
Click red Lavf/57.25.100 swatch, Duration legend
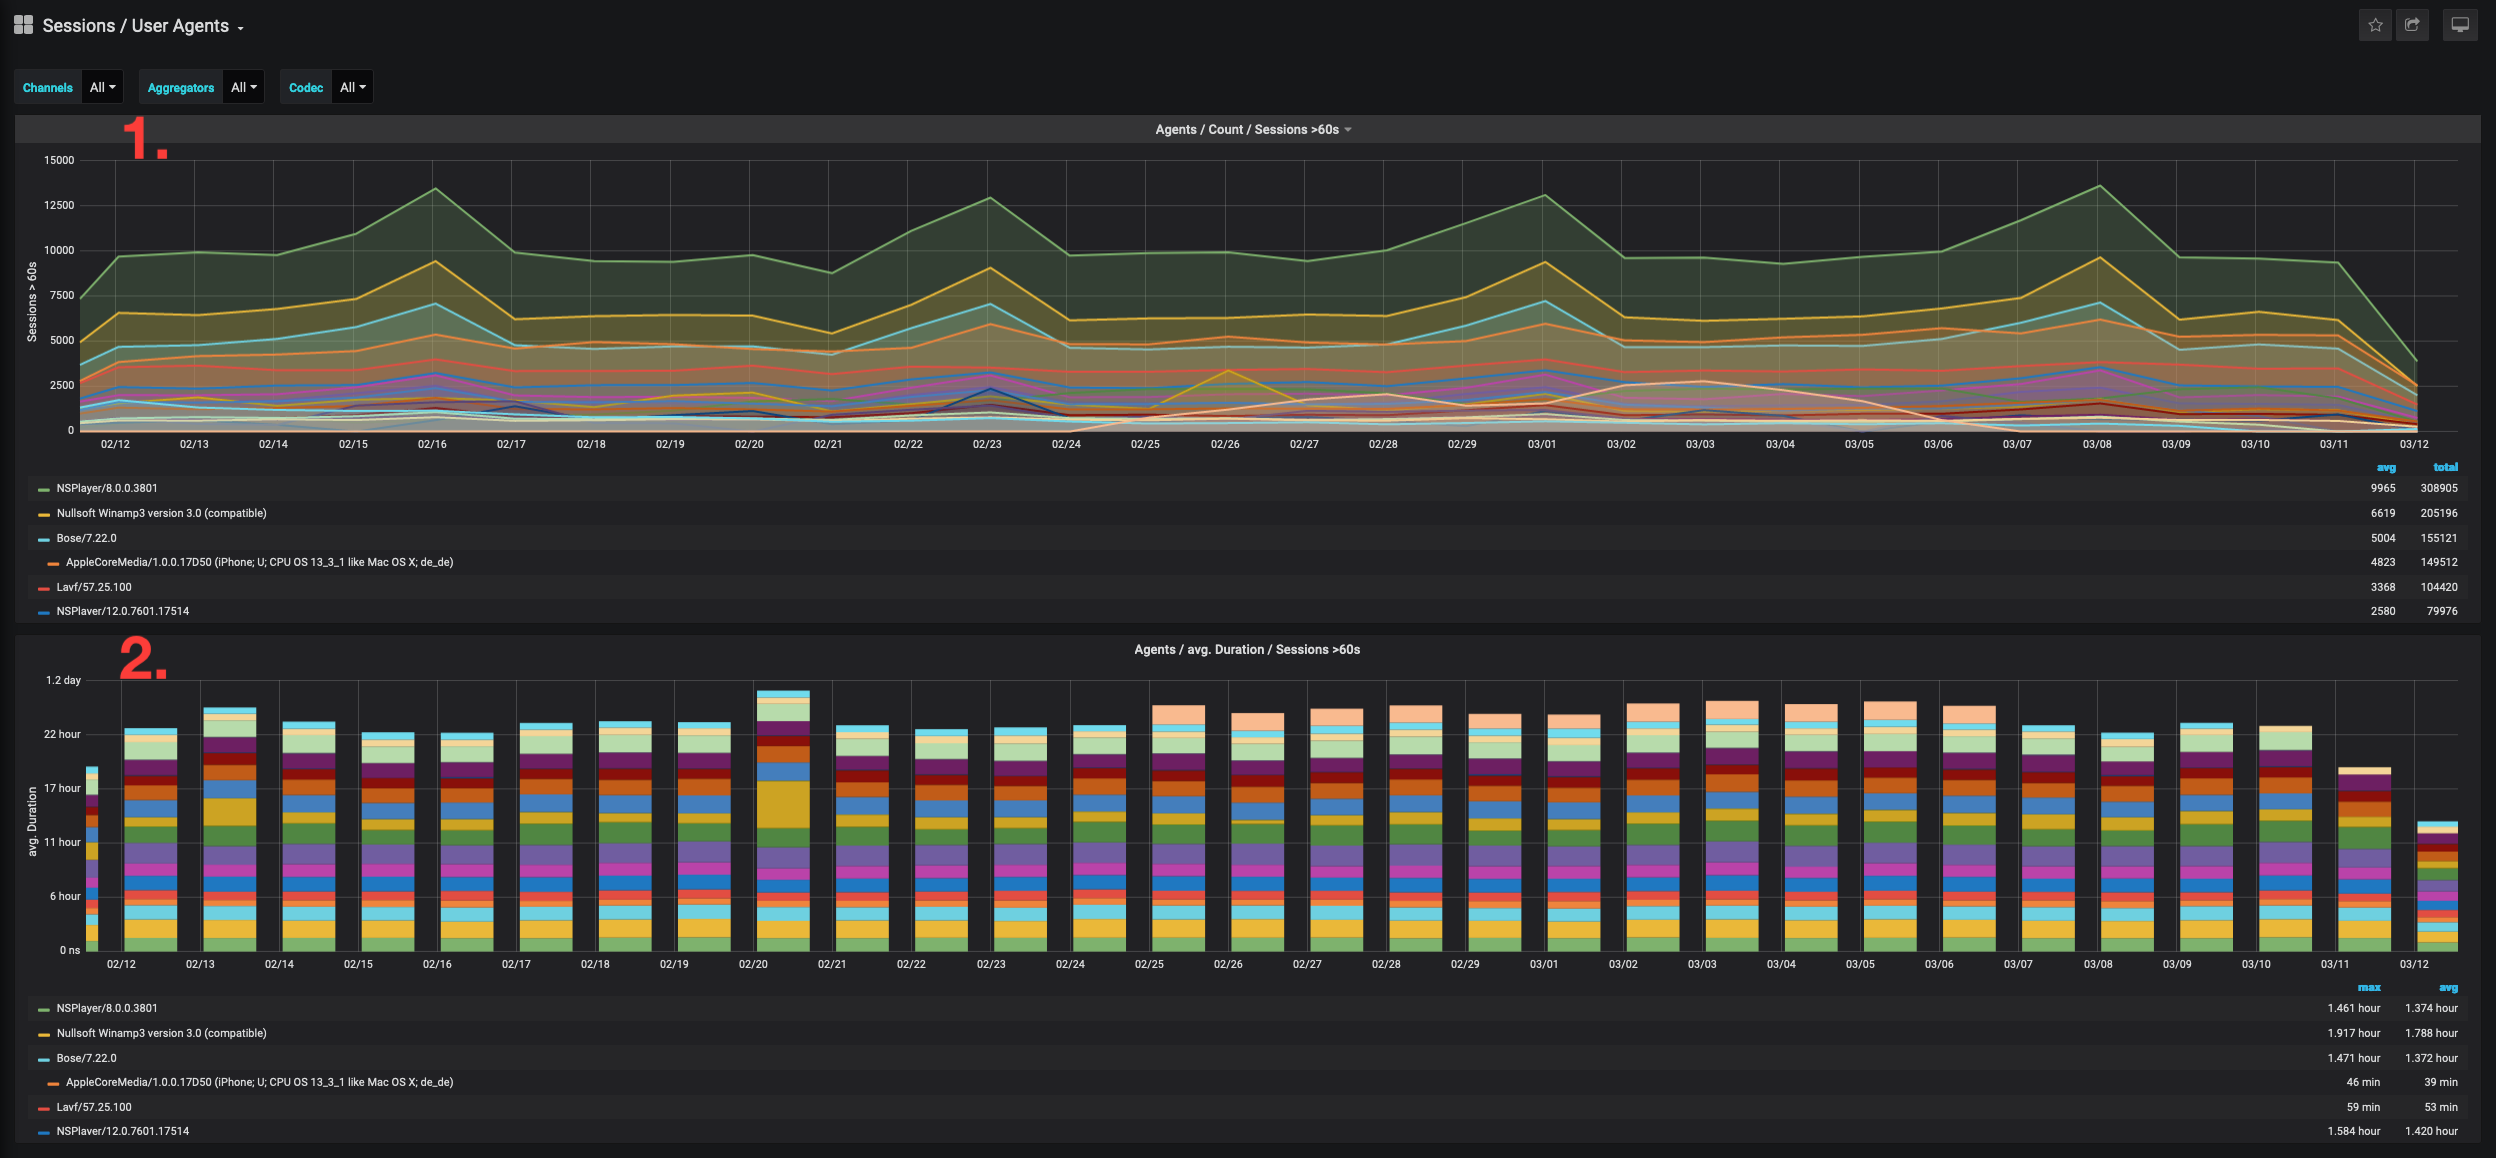[x=44, y=1109]
